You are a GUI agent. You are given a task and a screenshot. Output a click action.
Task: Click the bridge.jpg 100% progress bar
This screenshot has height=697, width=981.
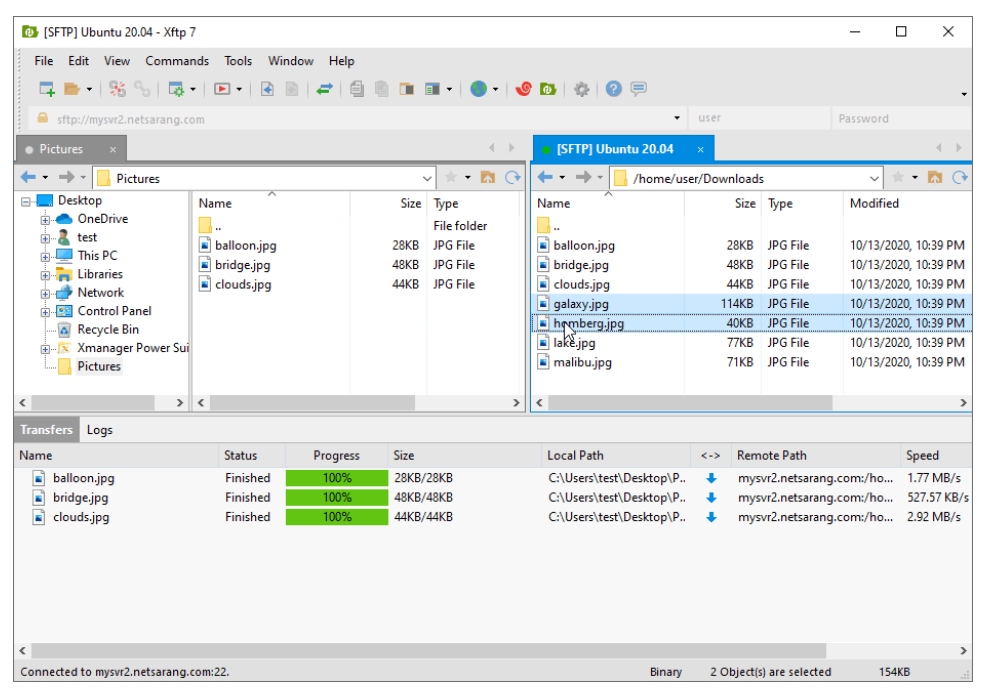click(x=337, y=497)
